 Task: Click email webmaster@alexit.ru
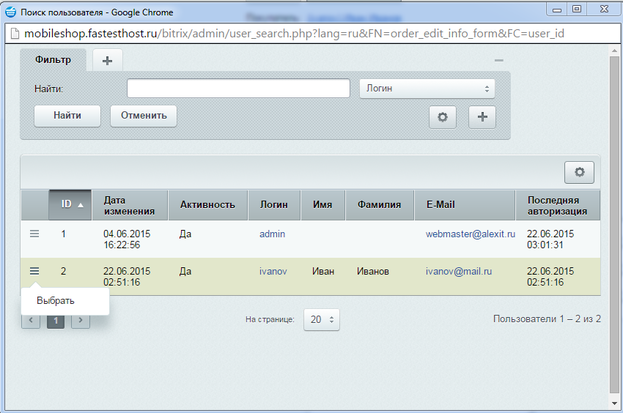[470, 234]
